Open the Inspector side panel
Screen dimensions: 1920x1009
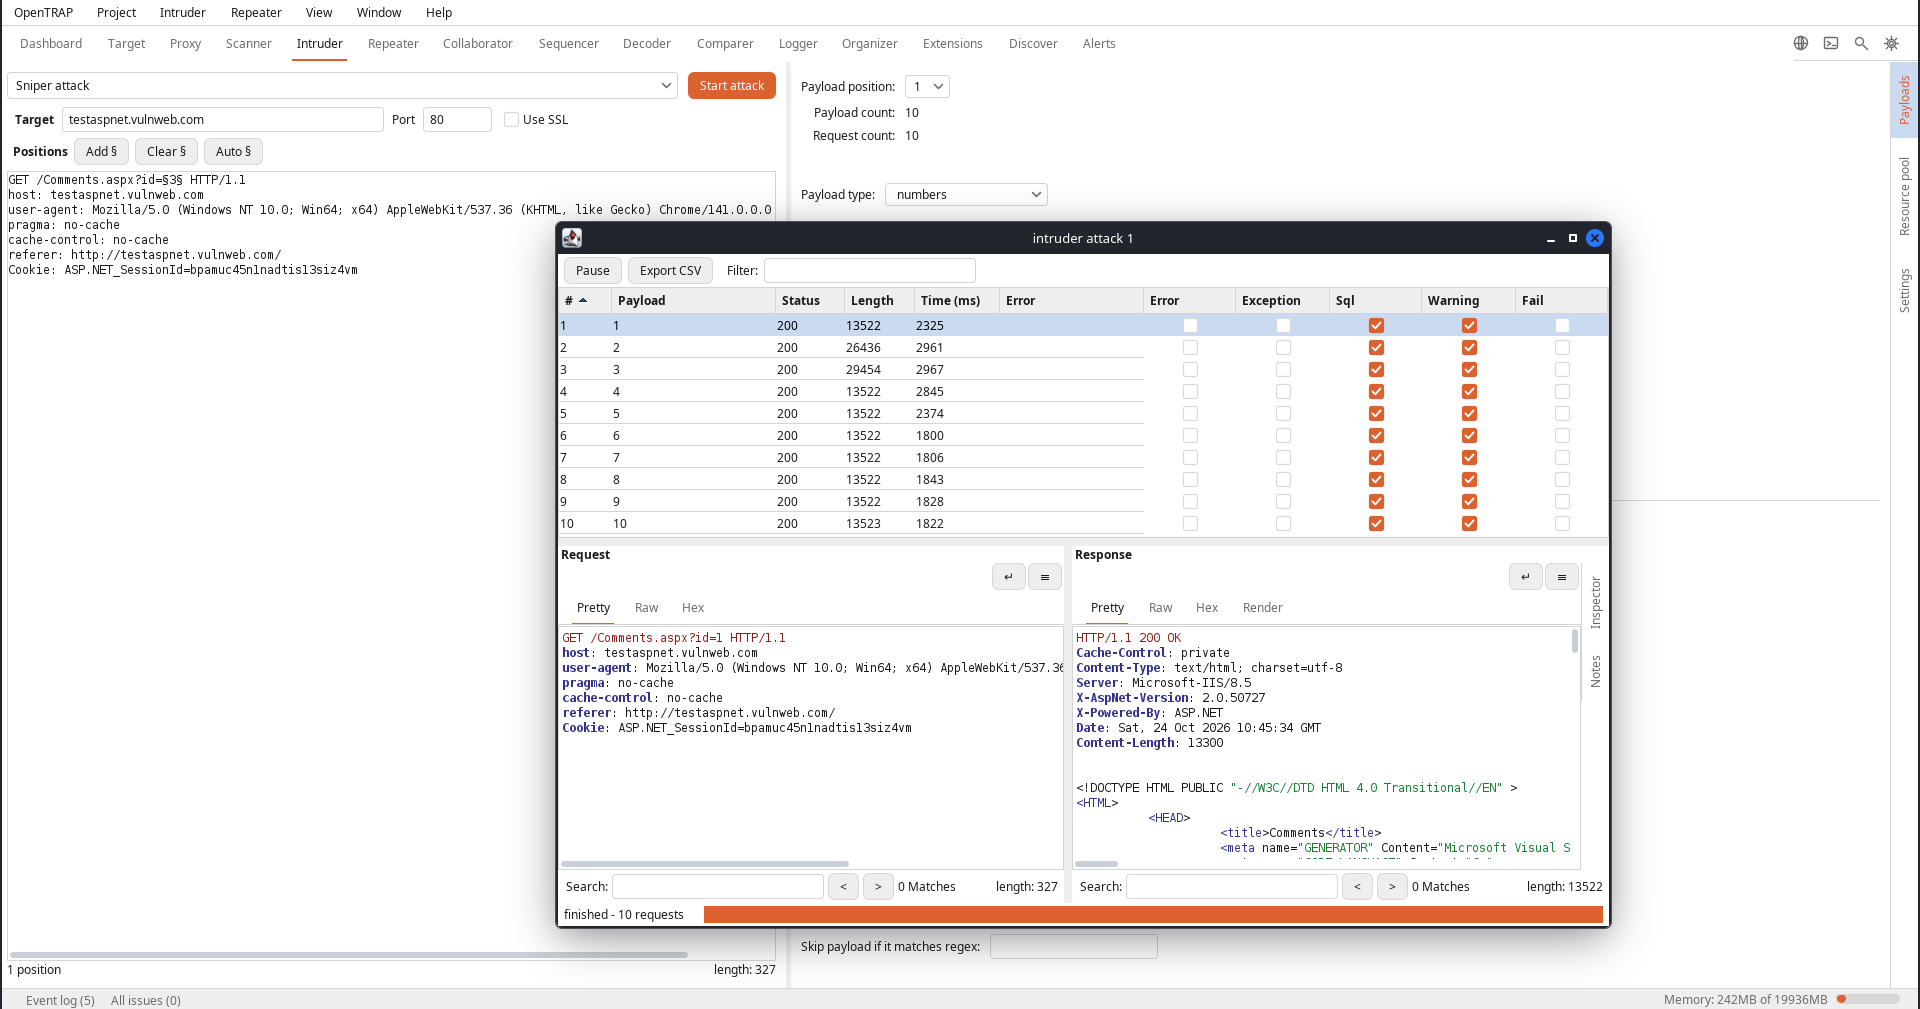click(x=1595, y=602)
